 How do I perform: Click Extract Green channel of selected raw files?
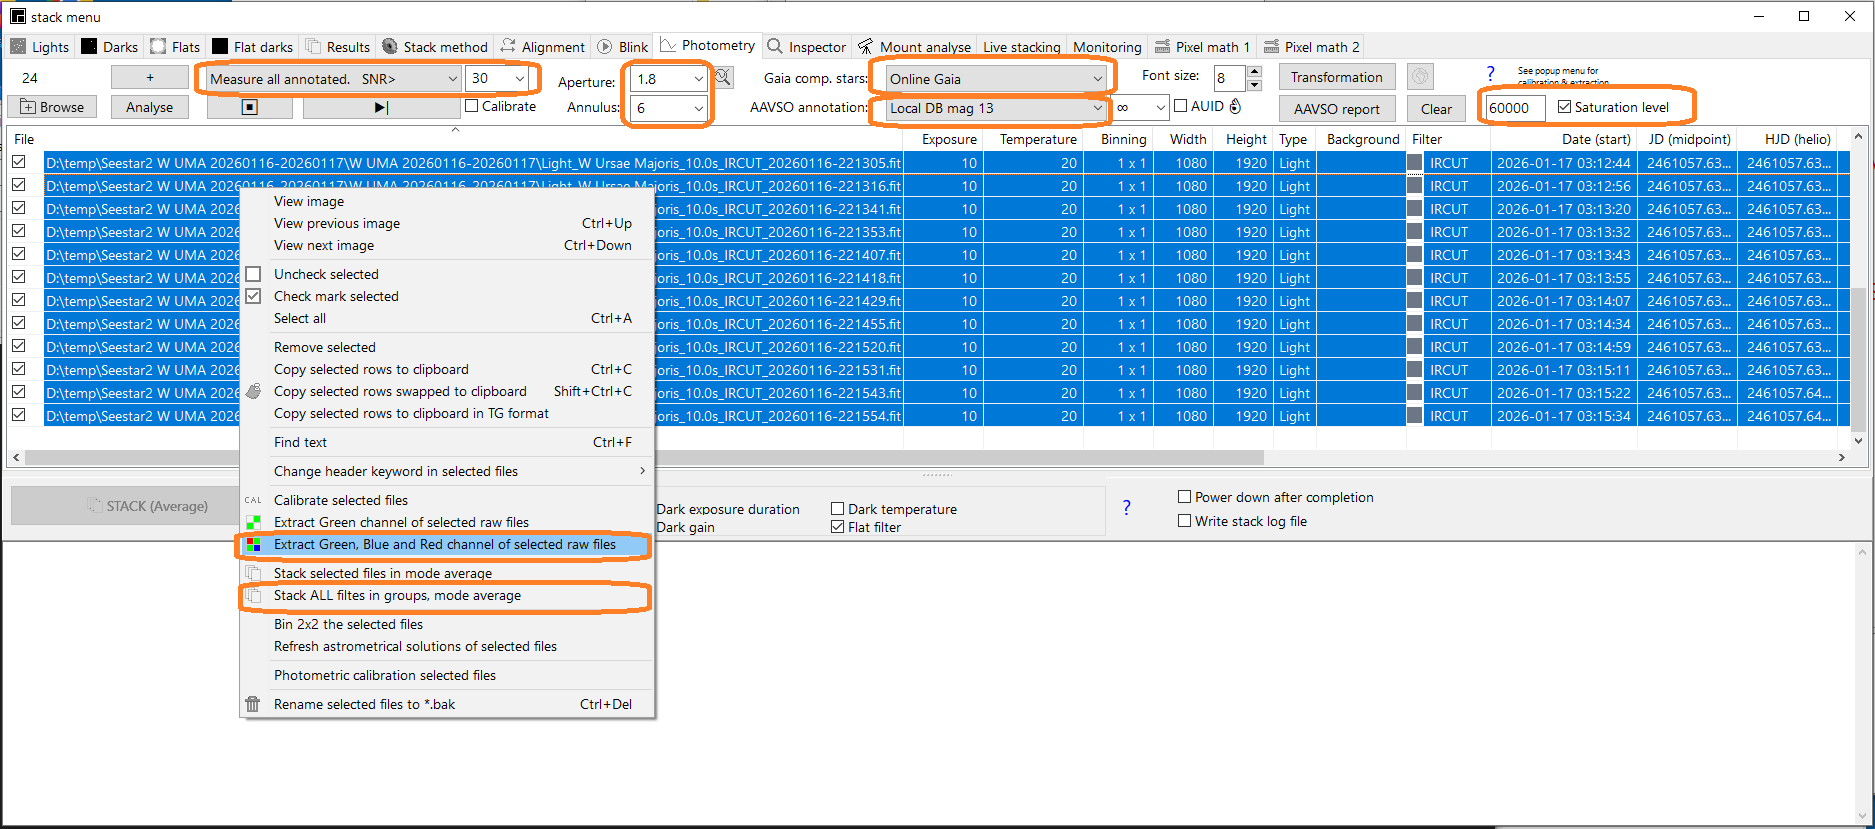click(401, 522)
